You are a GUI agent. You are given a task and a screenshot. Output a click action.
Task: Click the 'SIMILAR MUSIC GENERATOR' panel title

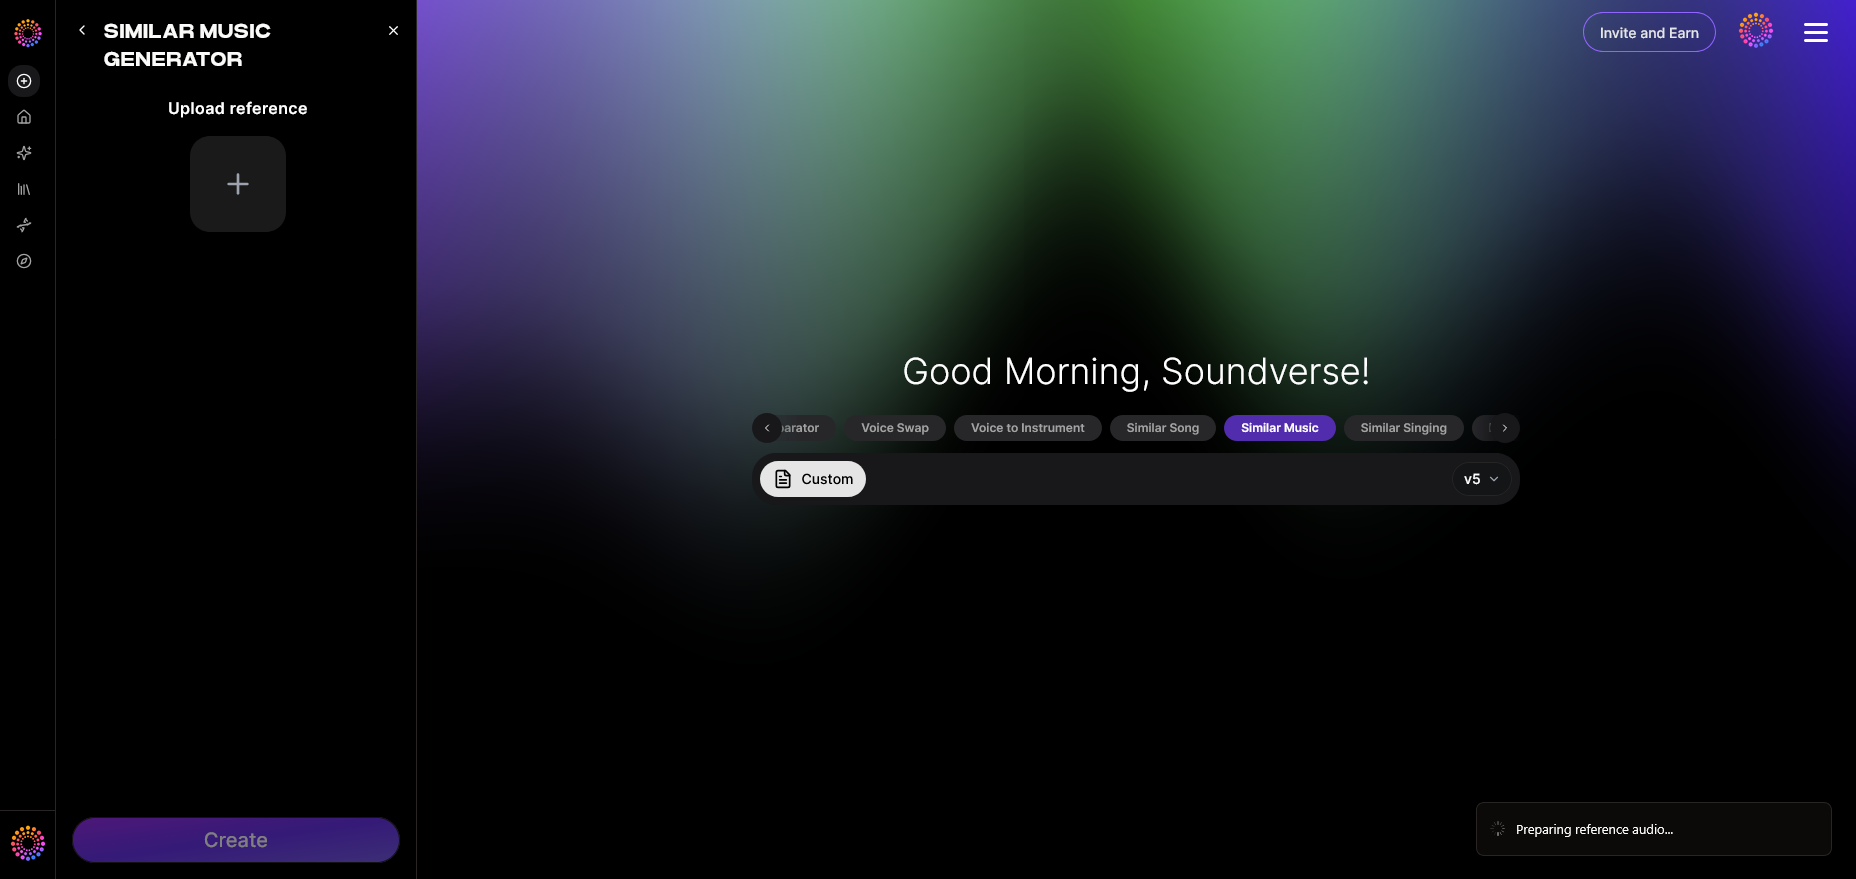[x=187, y=45]
